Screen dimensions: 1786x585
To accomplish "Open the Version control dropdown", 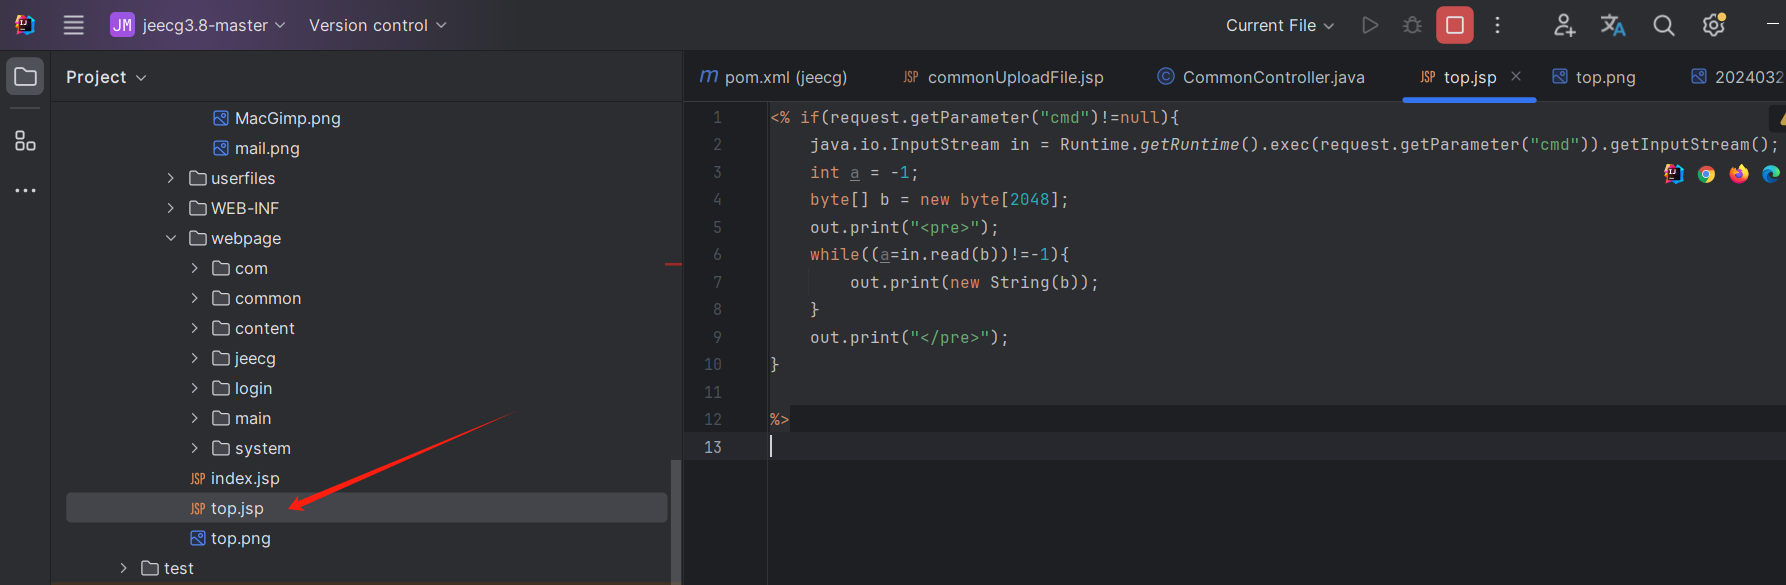I will click(377, 25).
